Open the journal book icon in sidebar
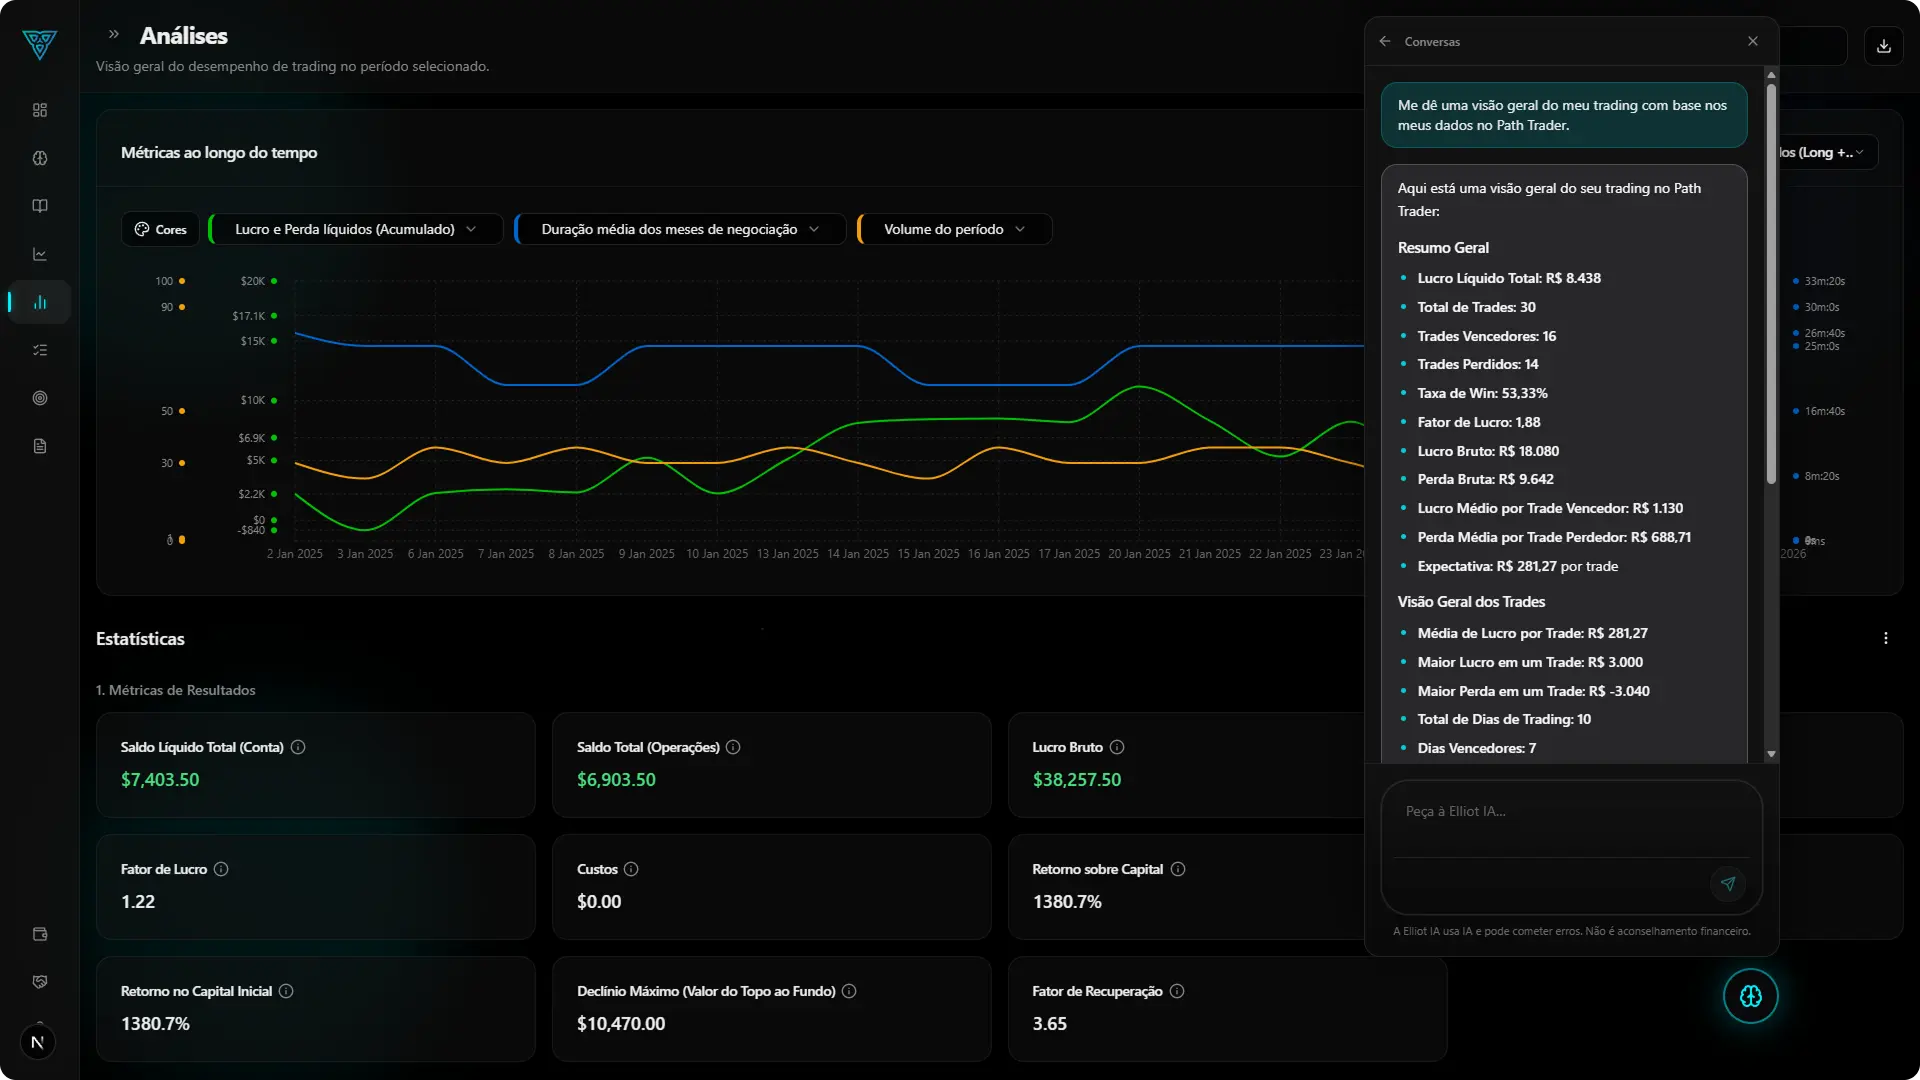1920x1080 pixels. pyautogui.click(x=39, y=206)
